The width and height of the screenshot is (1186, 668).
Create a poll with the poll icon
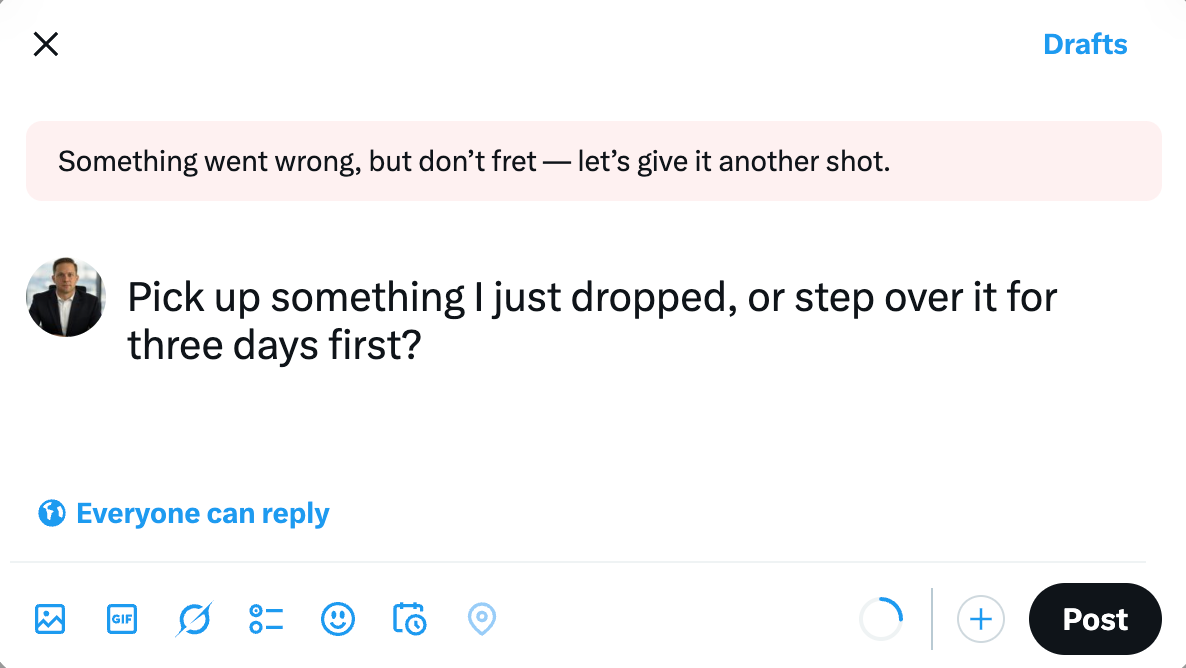click(266, 619)
